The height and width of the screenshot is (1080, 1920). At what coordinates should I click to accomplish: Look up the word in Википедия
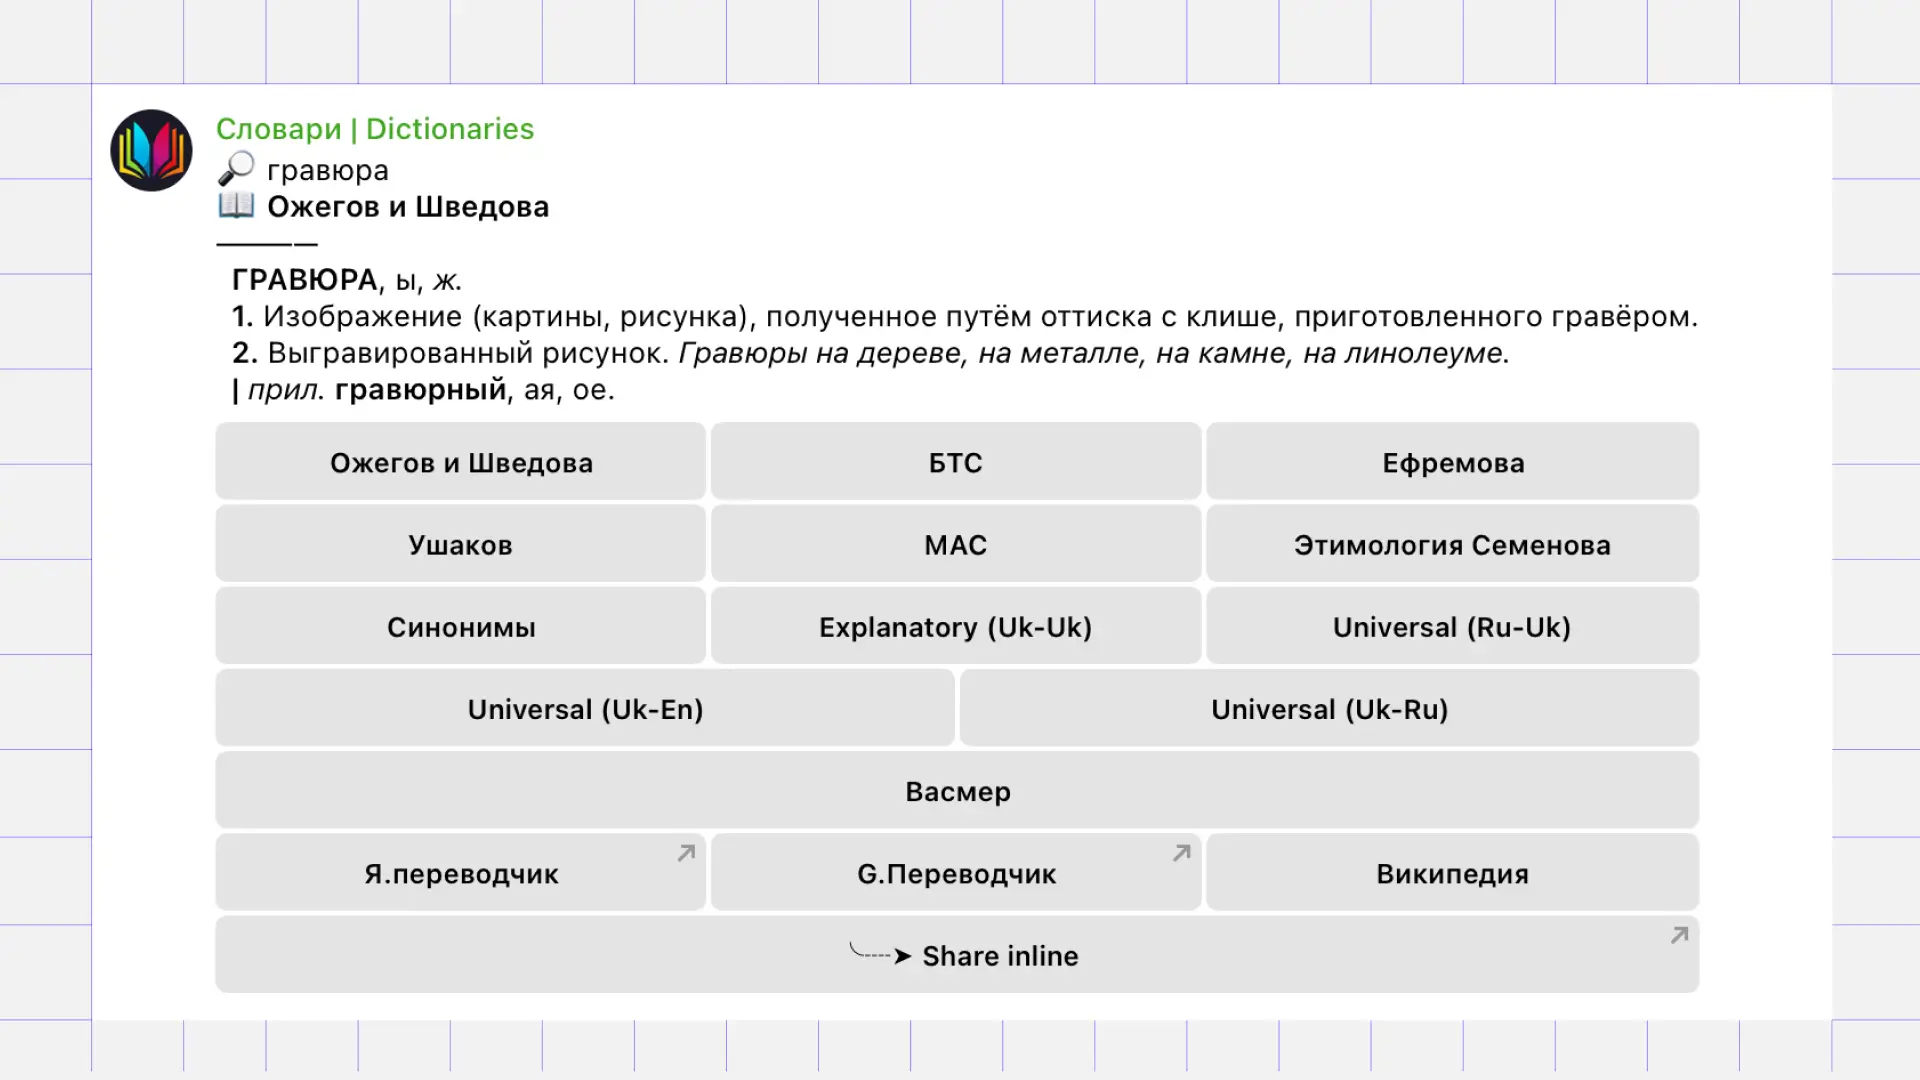(1453, 873)
